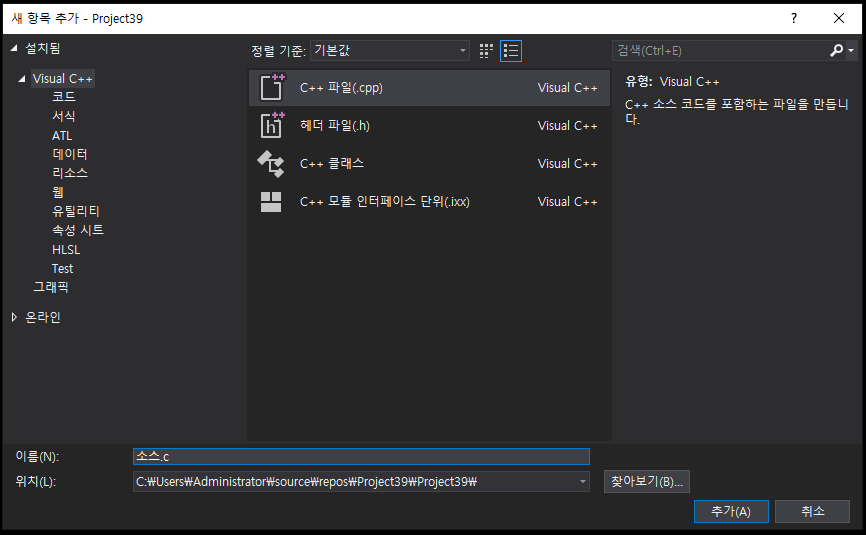The height and width of the screenshot is (535, 866).
Task: Click the 검색(Ctrl+E) search box
Action: [719, 51]
